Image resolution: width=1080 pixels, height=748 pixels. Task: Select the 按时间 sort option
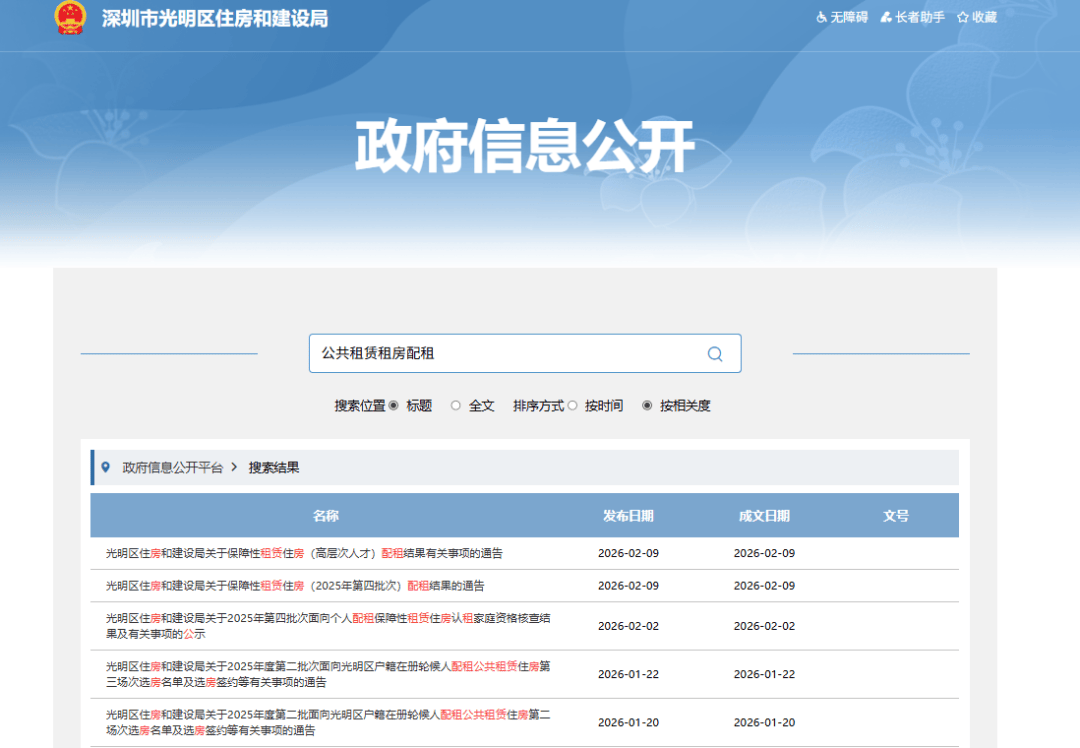[x=573, y=405]
